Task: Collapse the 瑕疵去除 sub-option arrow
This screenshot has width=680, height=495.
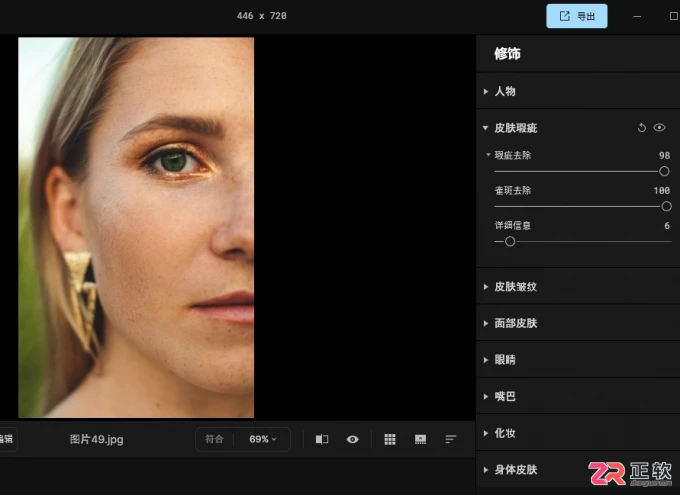Action: 488,155
